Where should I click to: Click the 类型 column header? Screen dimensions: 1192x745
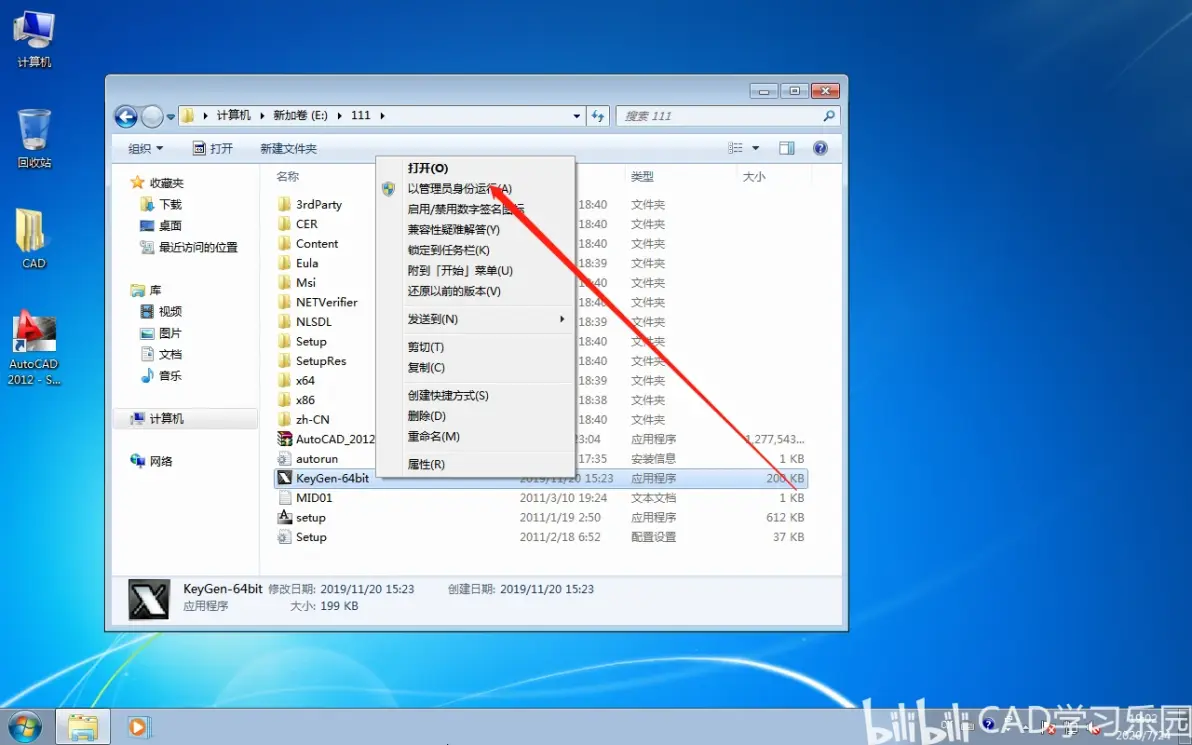[x=642, y=176]
